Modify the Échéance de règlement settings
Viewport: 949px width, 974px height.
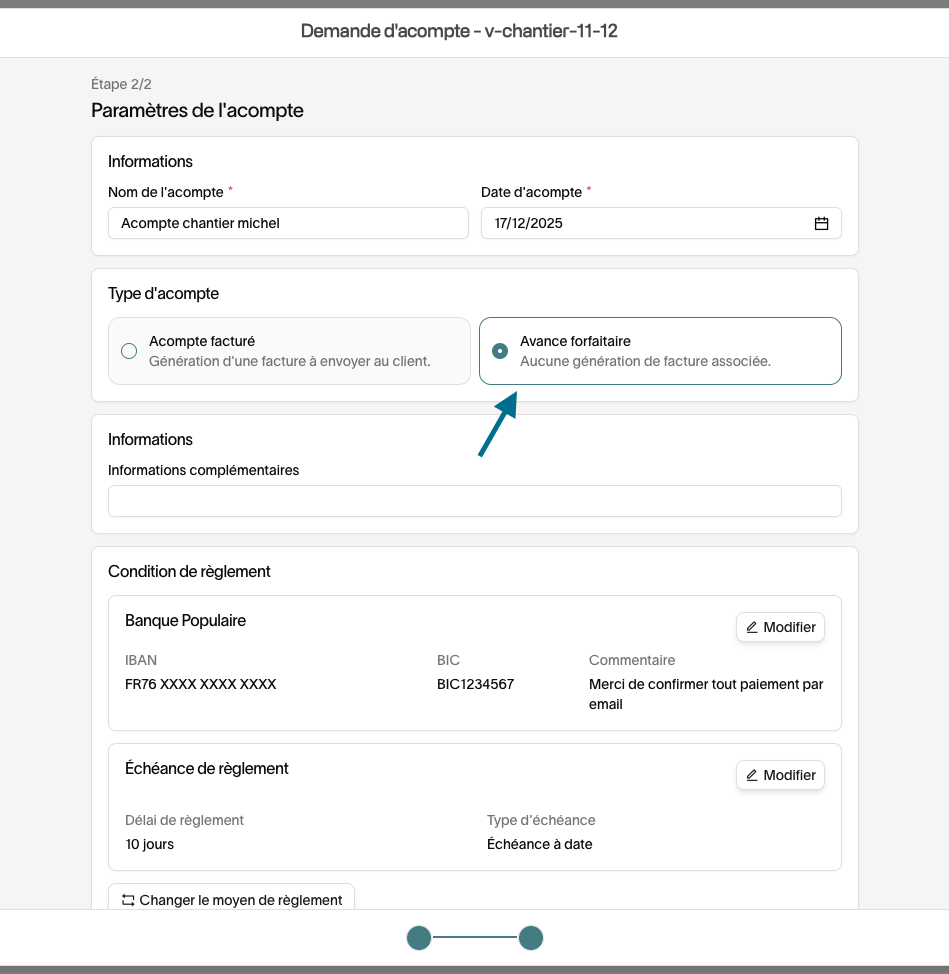coord(781,775)
